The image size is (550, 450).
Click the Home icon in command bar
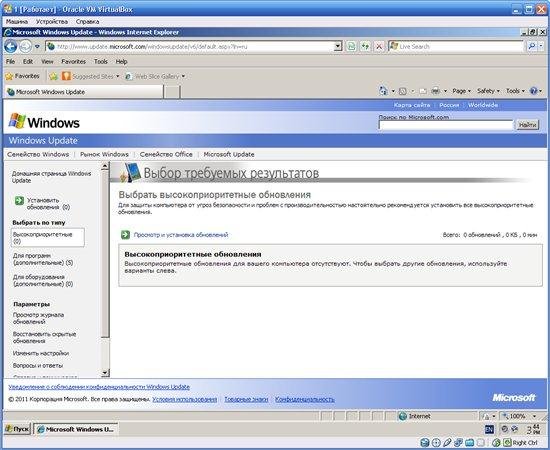tap(383, 91)
